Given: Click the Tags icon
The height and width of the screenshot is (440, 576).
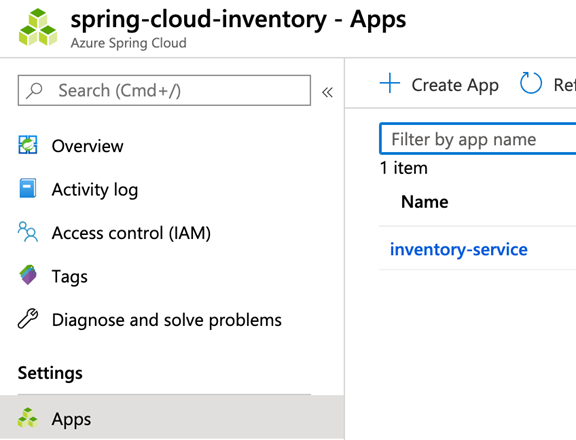Looking at the screenshot, I should 28,275.
